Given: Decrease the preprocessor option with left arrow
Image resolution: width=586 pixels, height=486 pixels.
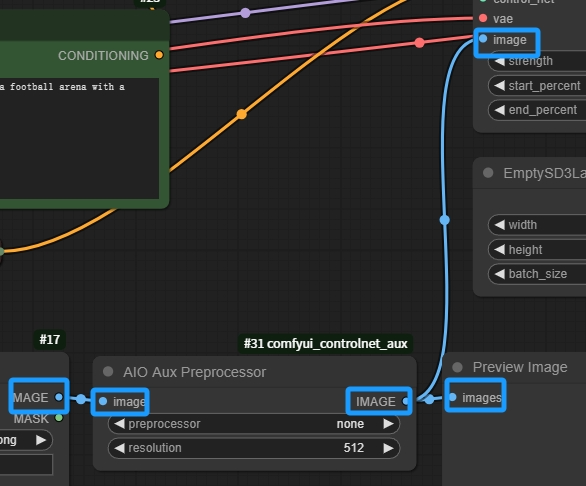Looking at the screenshot, I should (119, 424).
